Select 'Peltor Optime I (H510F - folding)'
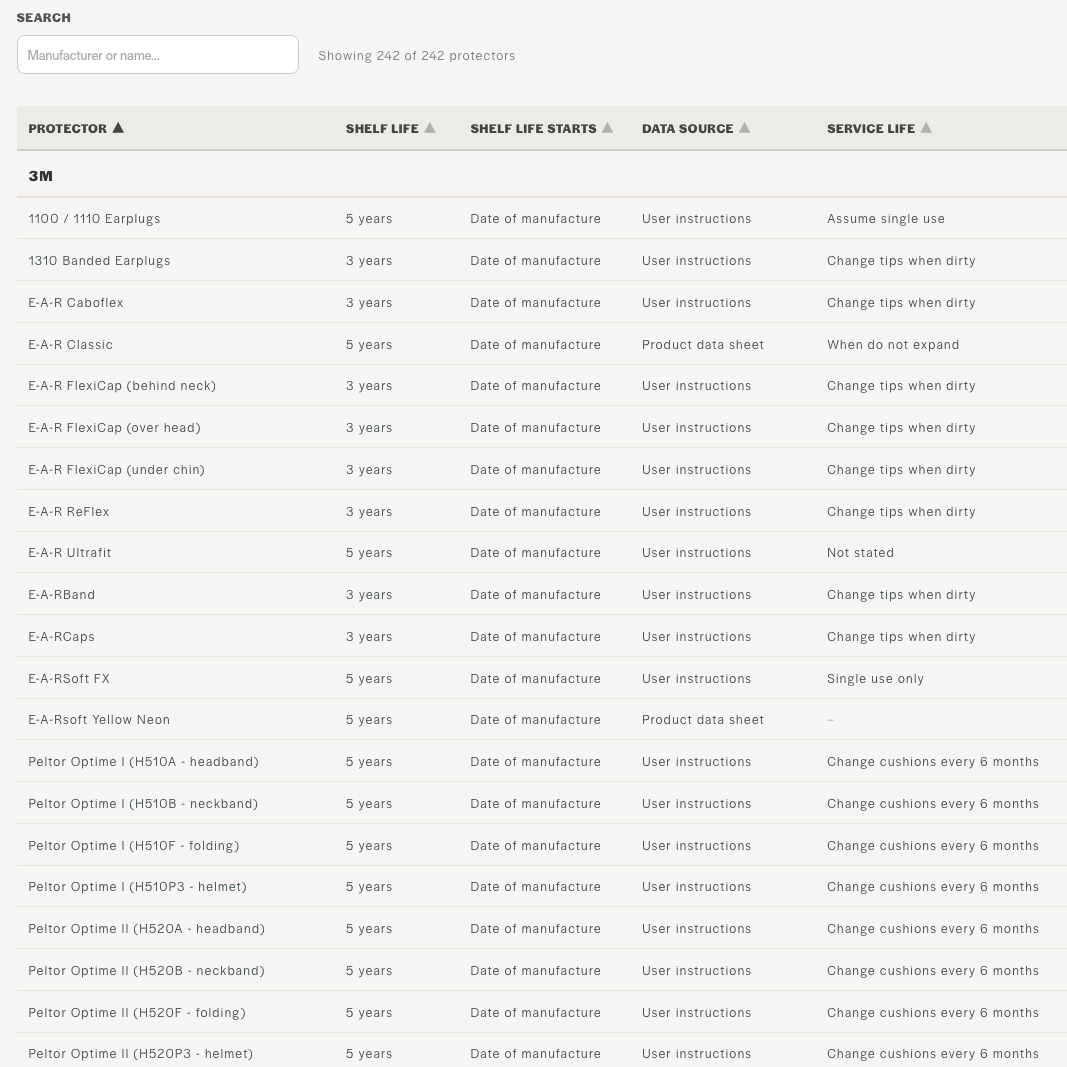Screen dimensions: 1067x1067 point(133,846)
